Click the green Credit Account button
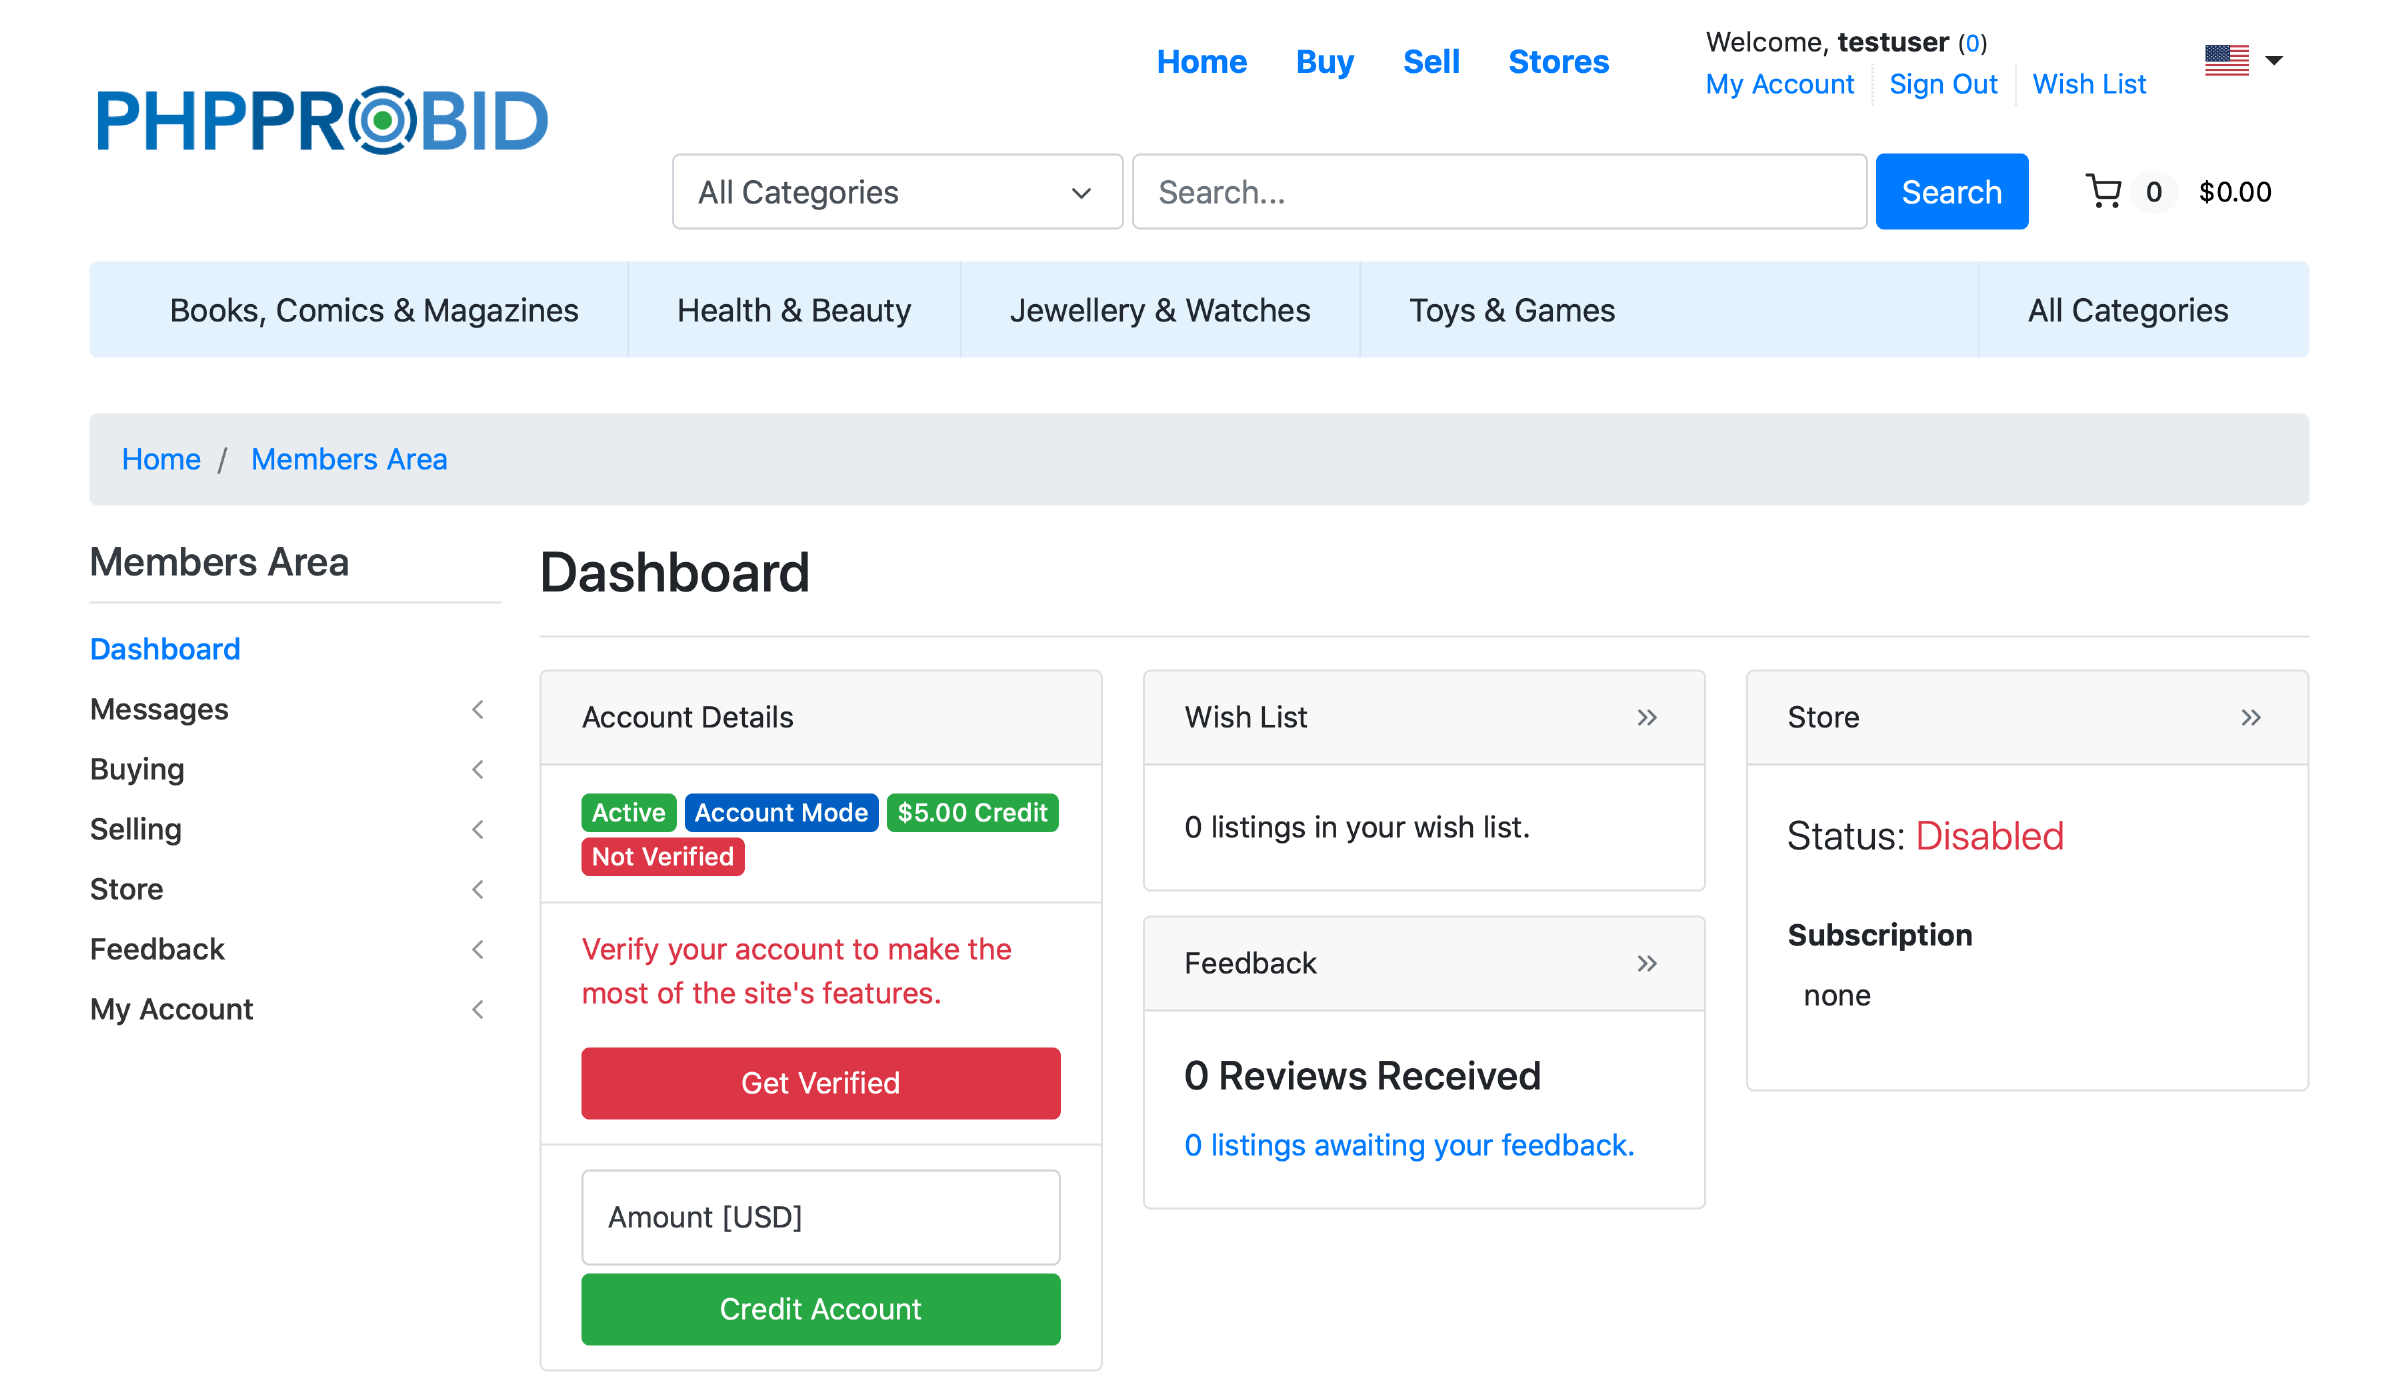2400x1386 pixels. 820,1309
